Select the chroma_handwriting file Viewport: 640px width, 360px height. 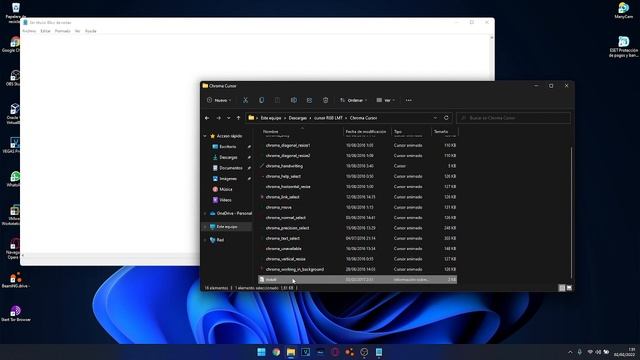tap(358, 166)
